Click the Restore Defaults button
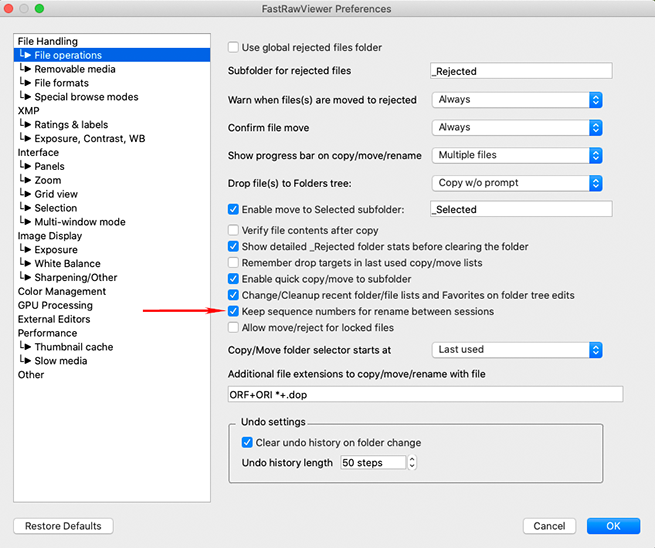The width and height of the screenshot is (655, 548). [x=63, y=526]
